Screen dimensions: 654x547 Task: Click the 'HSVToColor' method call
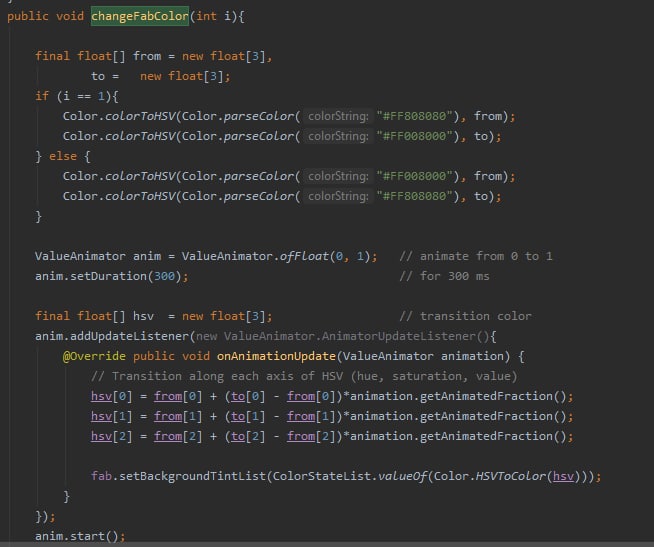click(511, 476)
